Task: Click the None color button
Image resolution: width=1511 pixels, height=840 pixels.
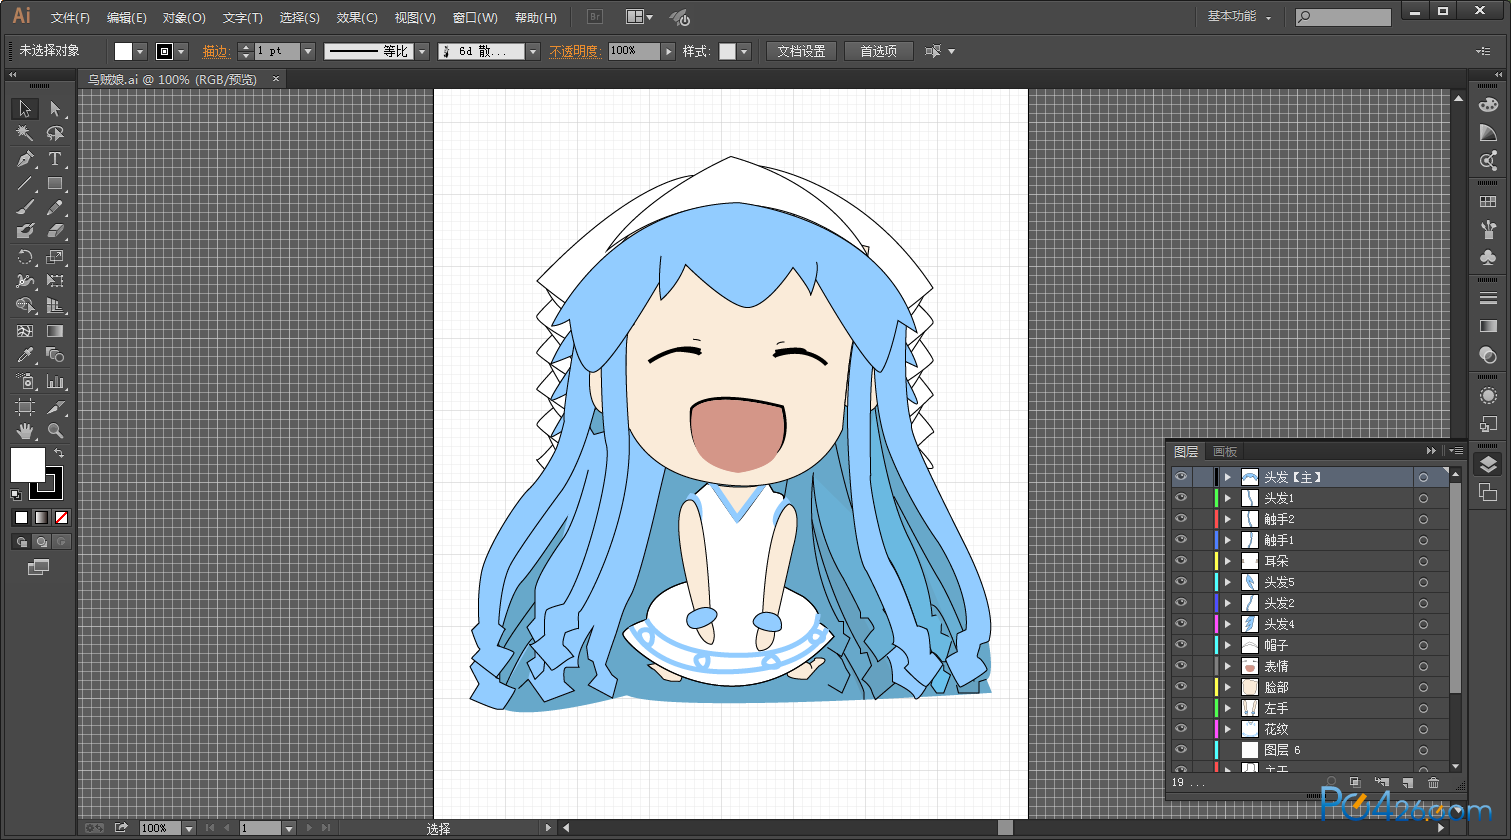Action: tap(61, 517)
